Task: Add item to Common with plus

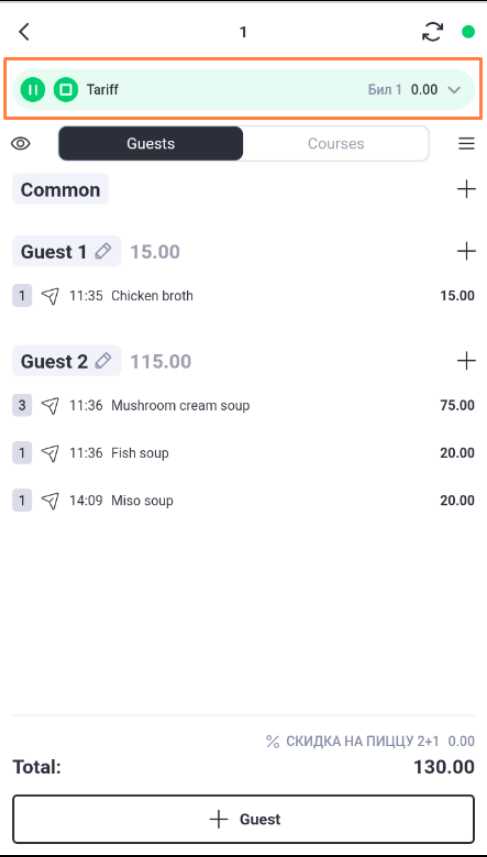Action: tap(466, 190)
